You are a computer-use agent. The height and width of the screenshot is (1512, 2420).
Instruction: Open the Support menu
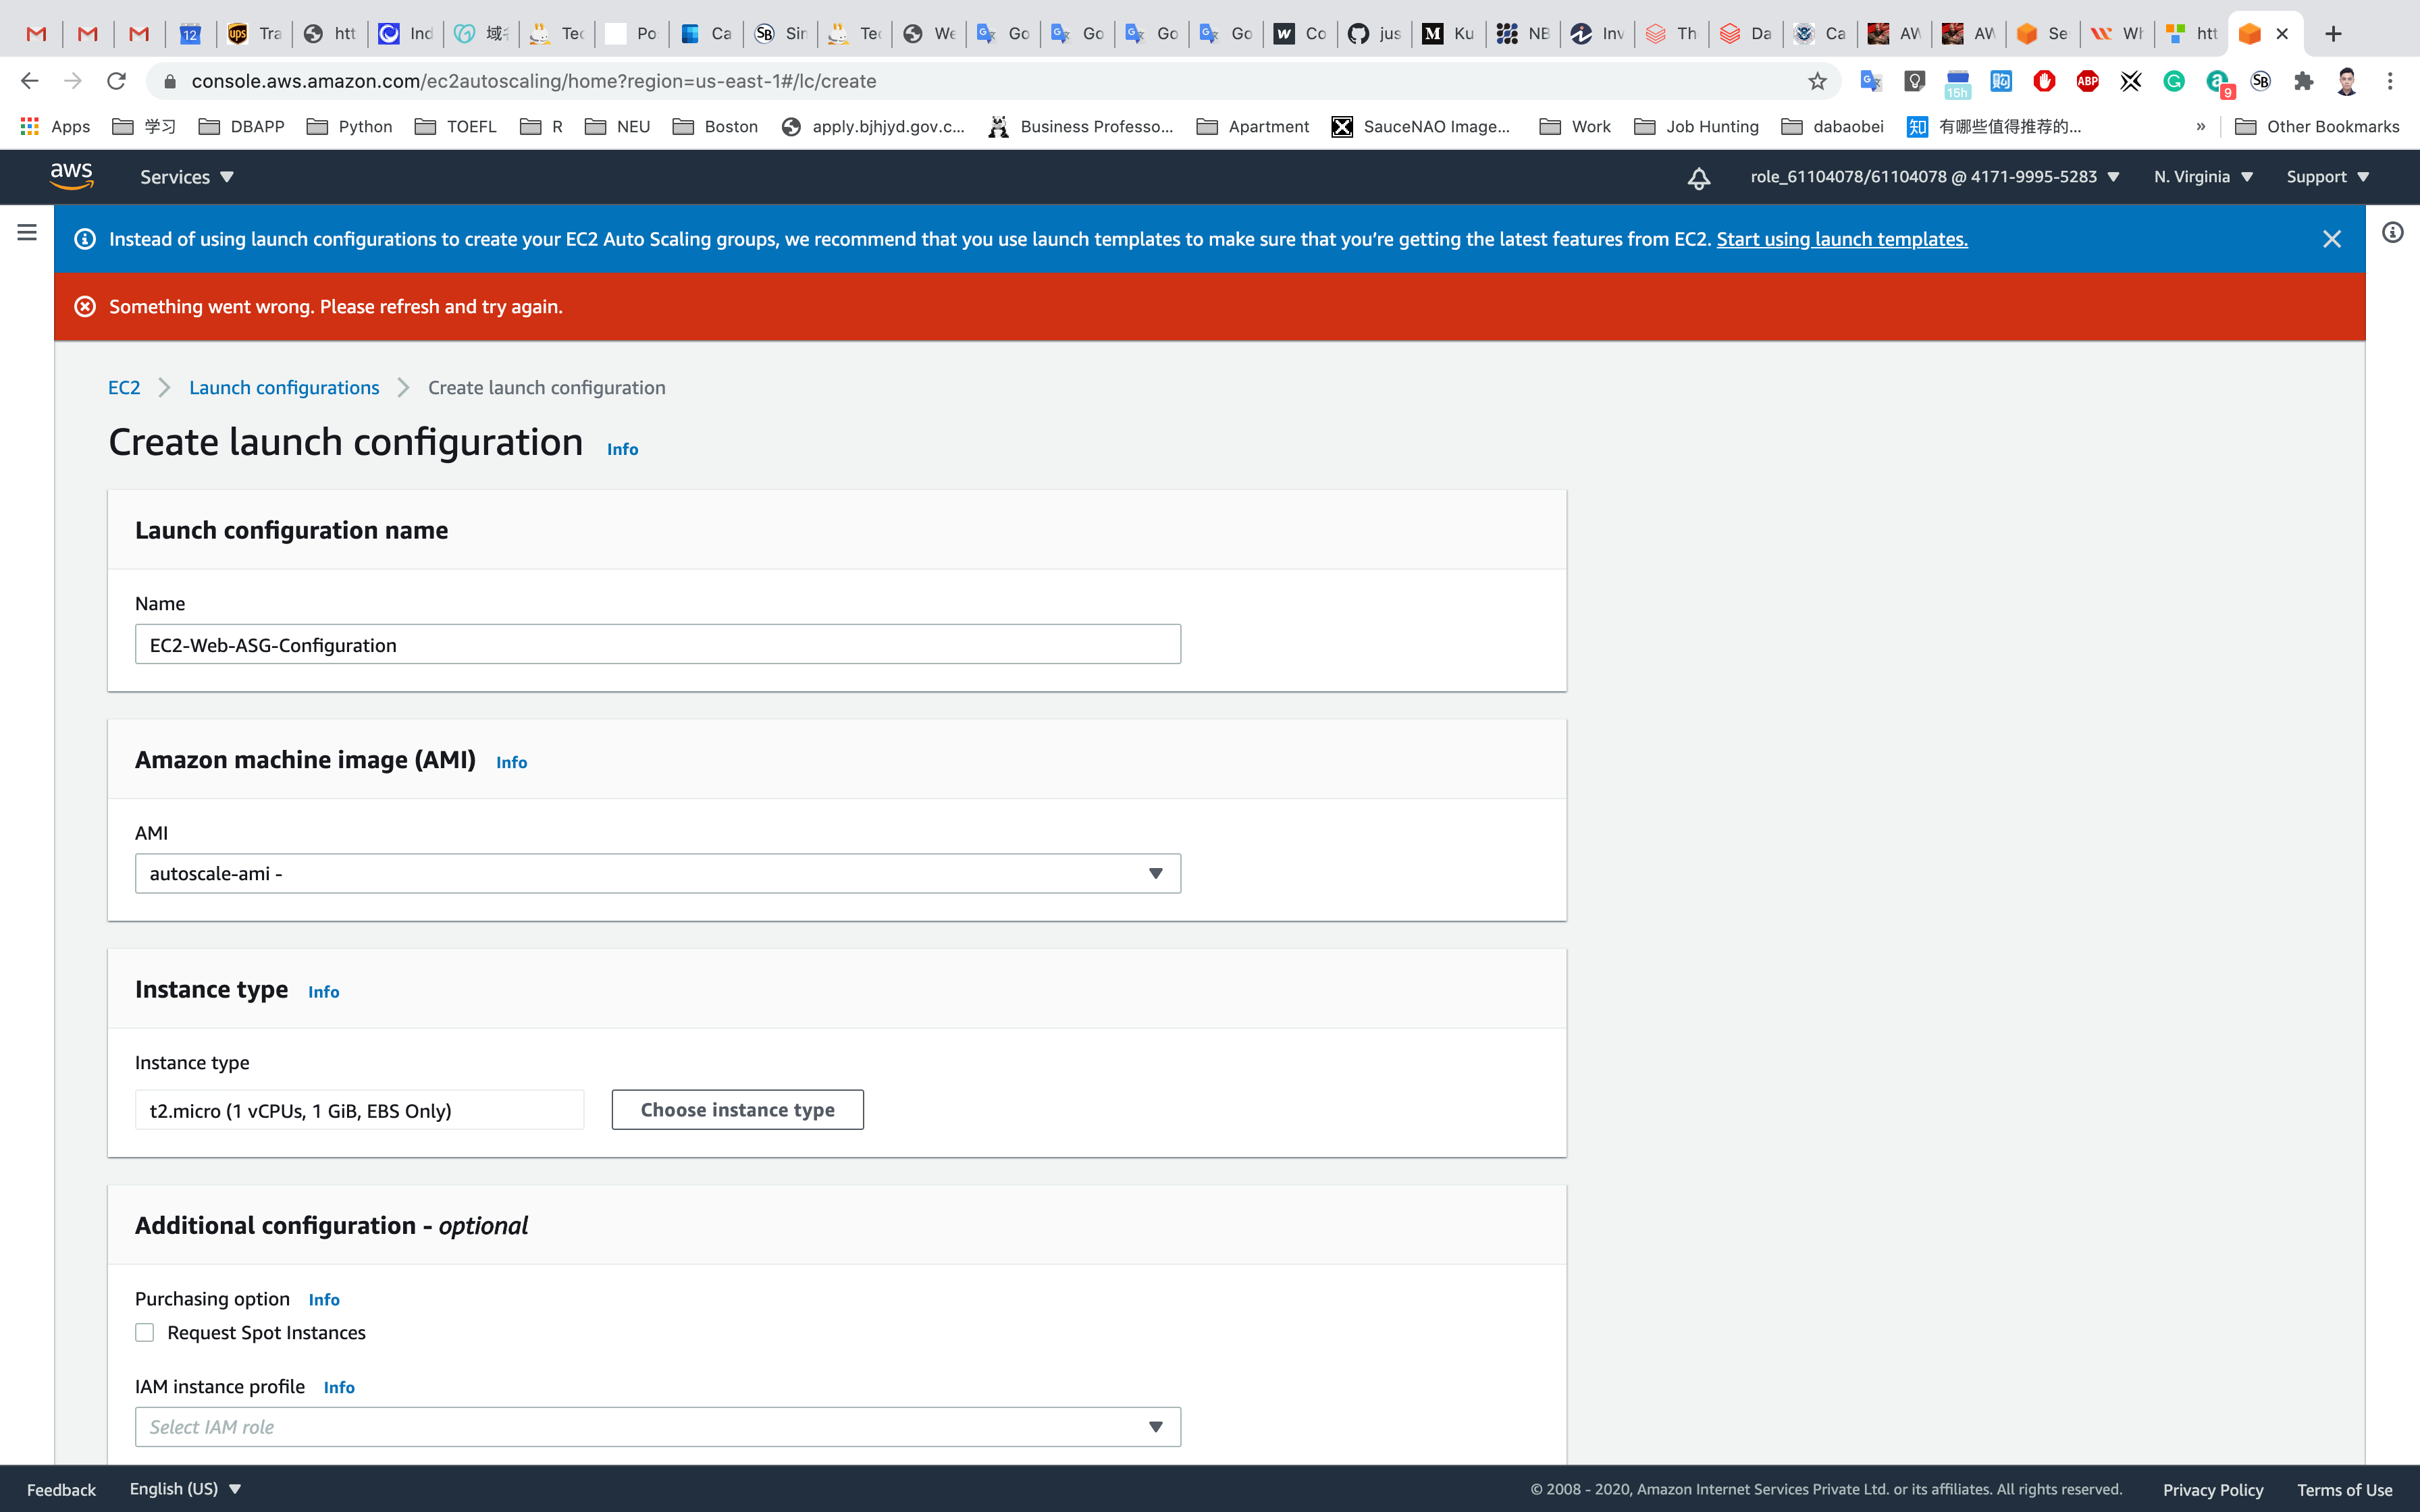pyautogui.click(x=2327, y=177)
